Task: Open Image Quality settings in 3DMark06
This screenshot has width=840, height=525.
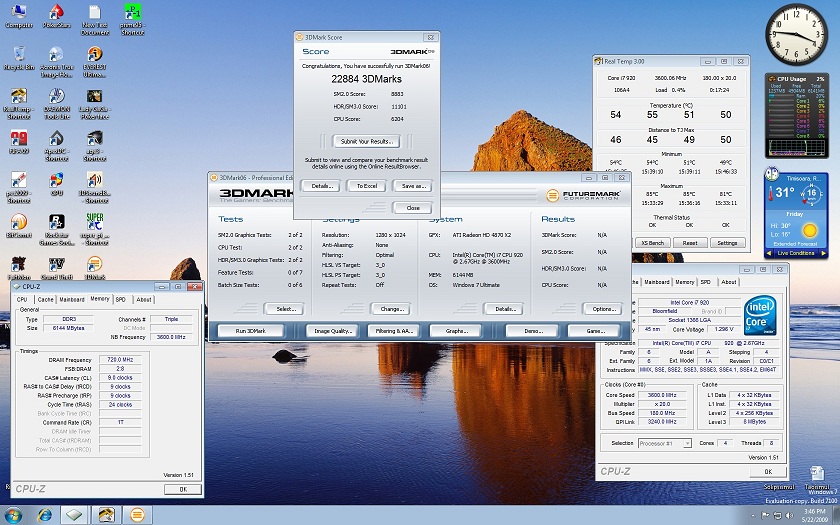Action: click(332, 331)
